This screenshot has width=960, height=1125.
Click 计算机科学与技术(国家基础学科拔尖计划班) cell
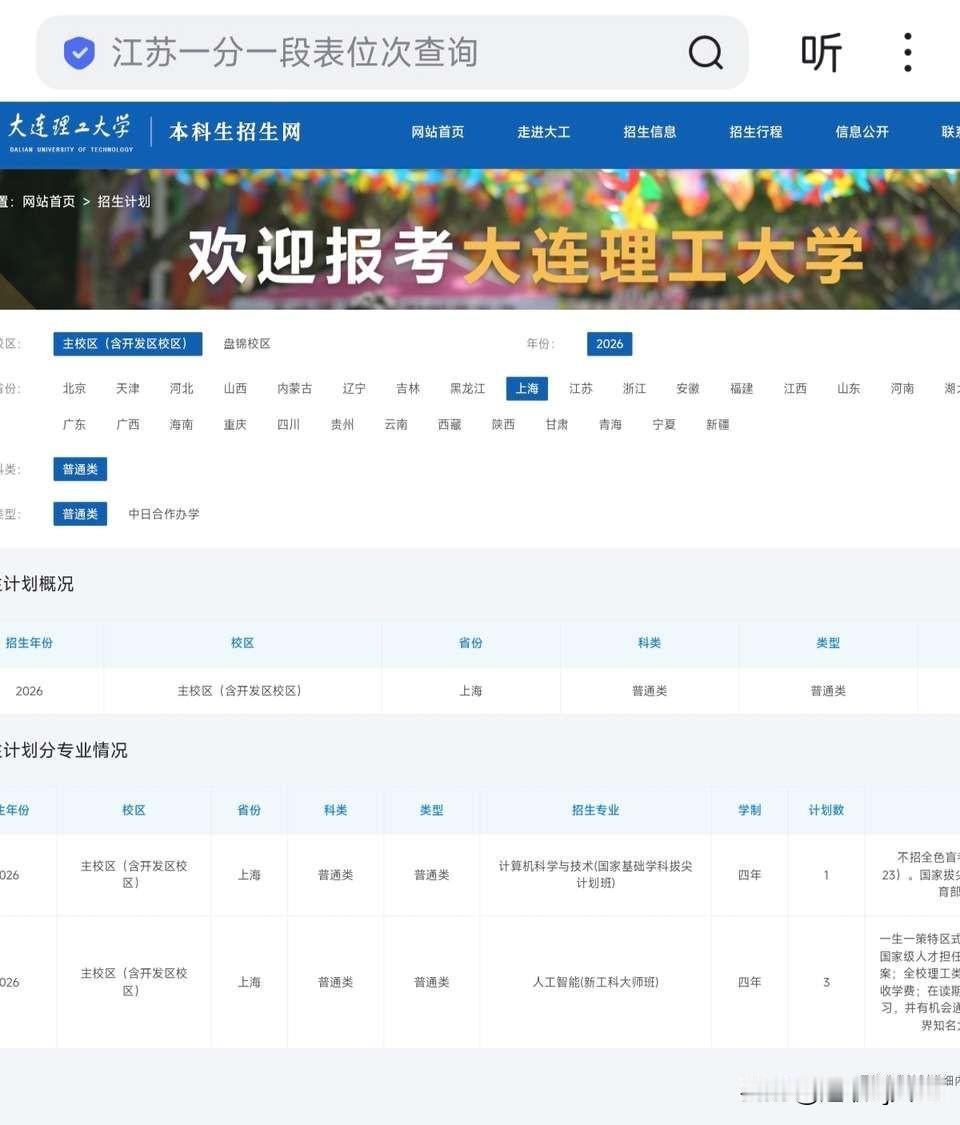click(596, 875)
